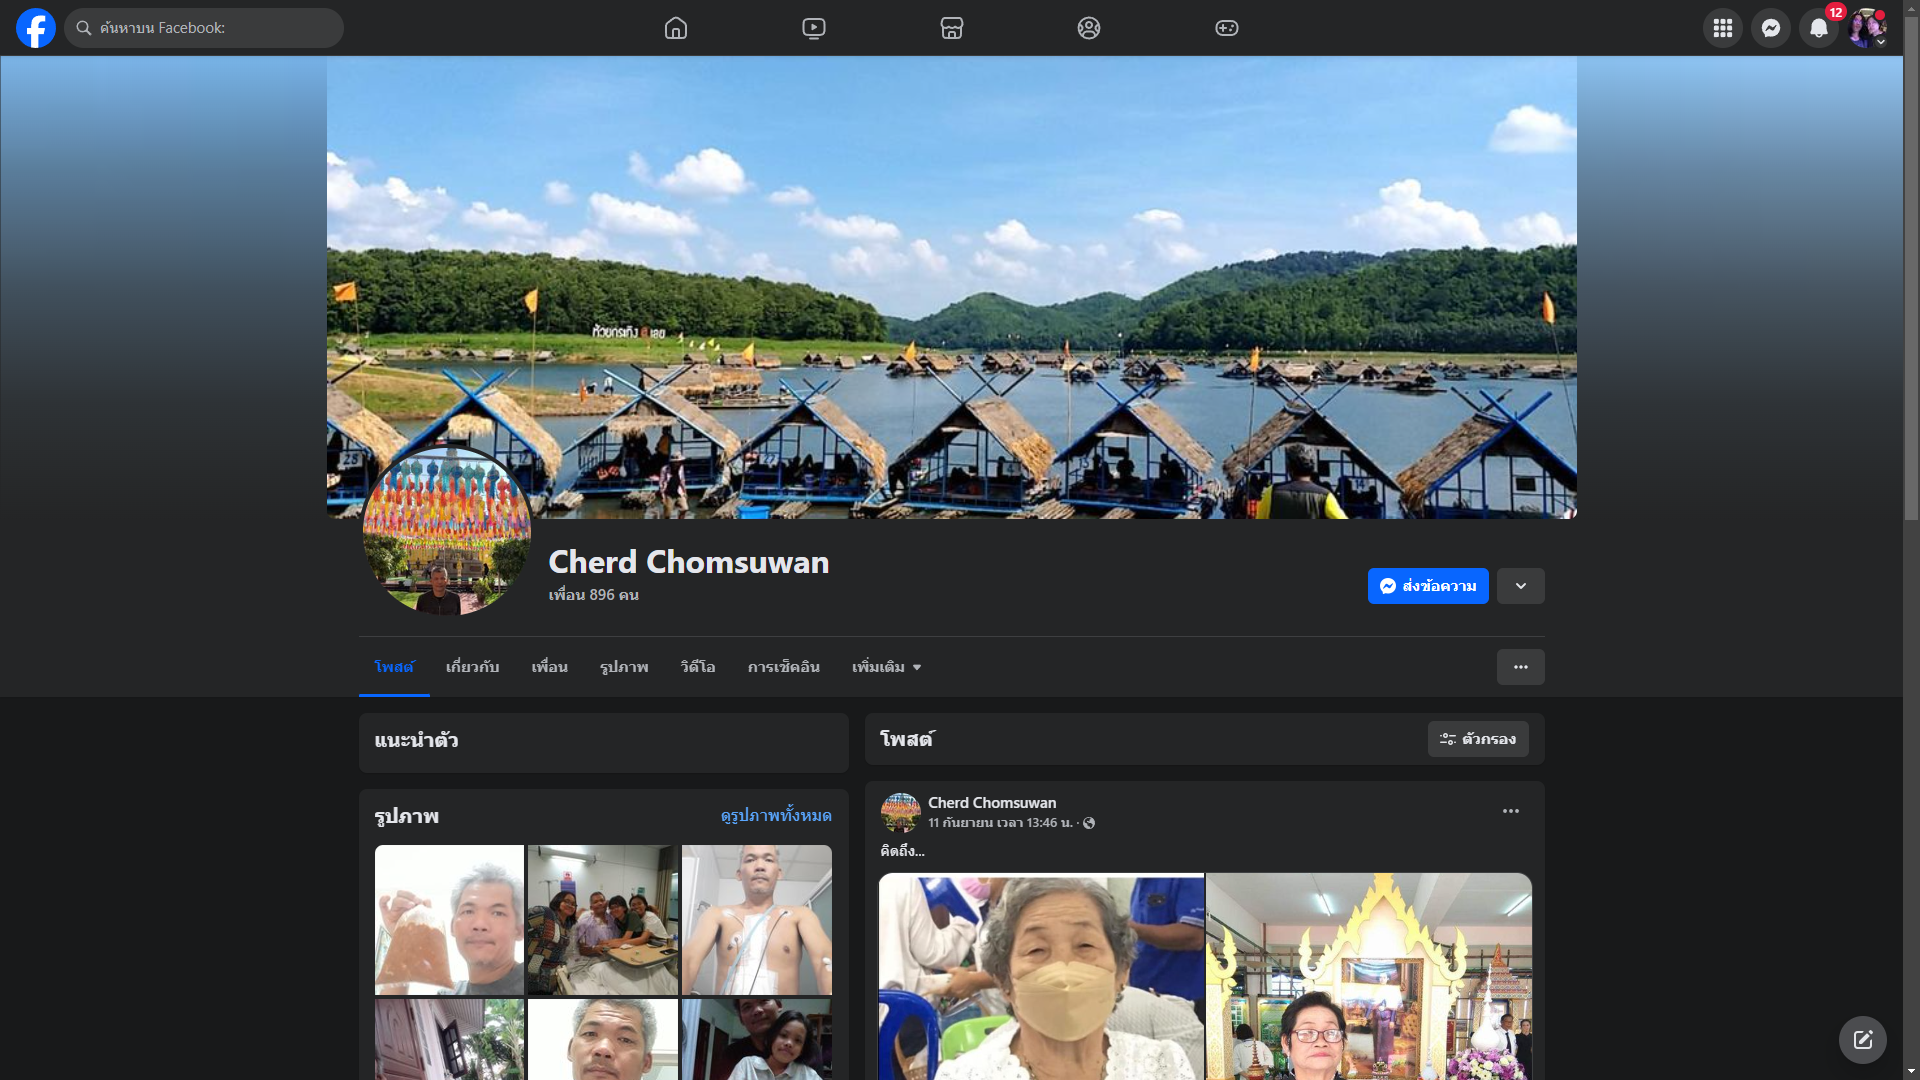Open the Marketplace store icon
Screen dimensions: 1920x1080
click(952, 28)
